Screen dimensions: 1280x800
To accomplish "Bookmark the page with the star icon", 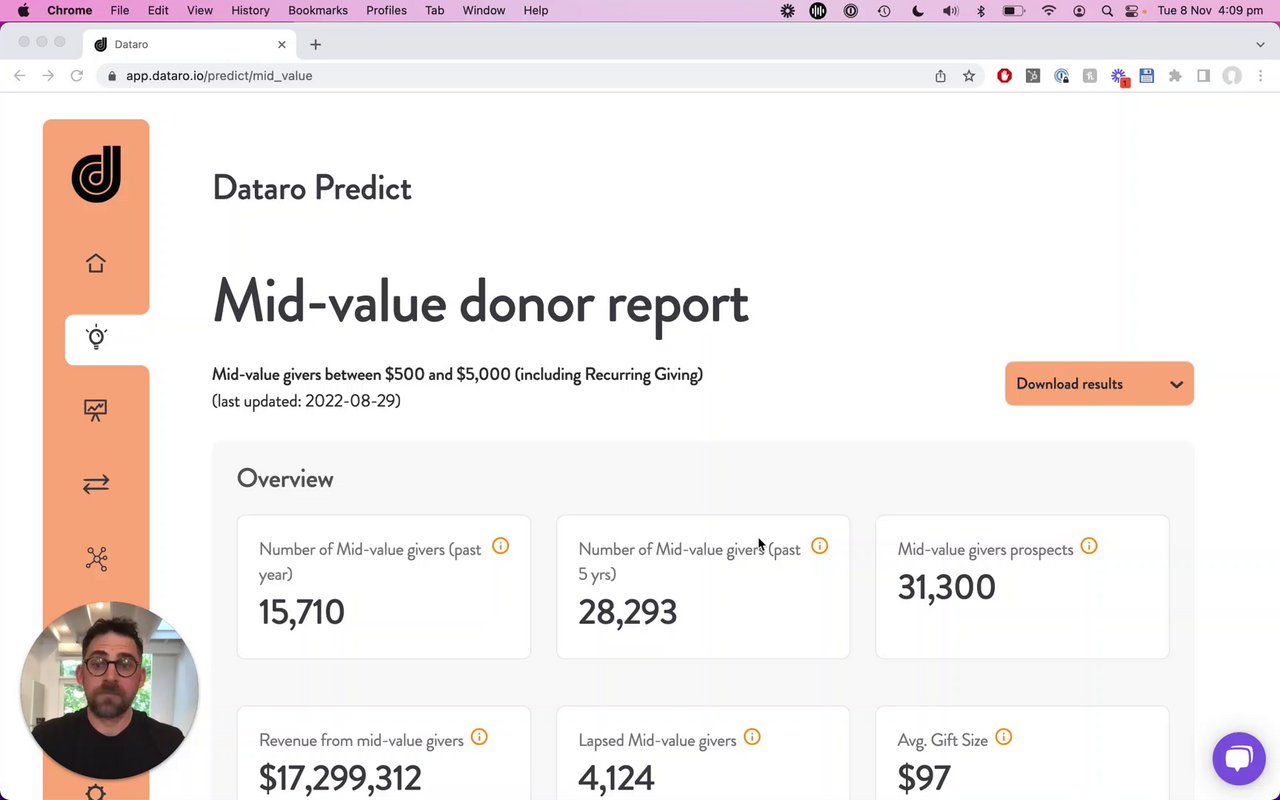I will click(969, 76).
